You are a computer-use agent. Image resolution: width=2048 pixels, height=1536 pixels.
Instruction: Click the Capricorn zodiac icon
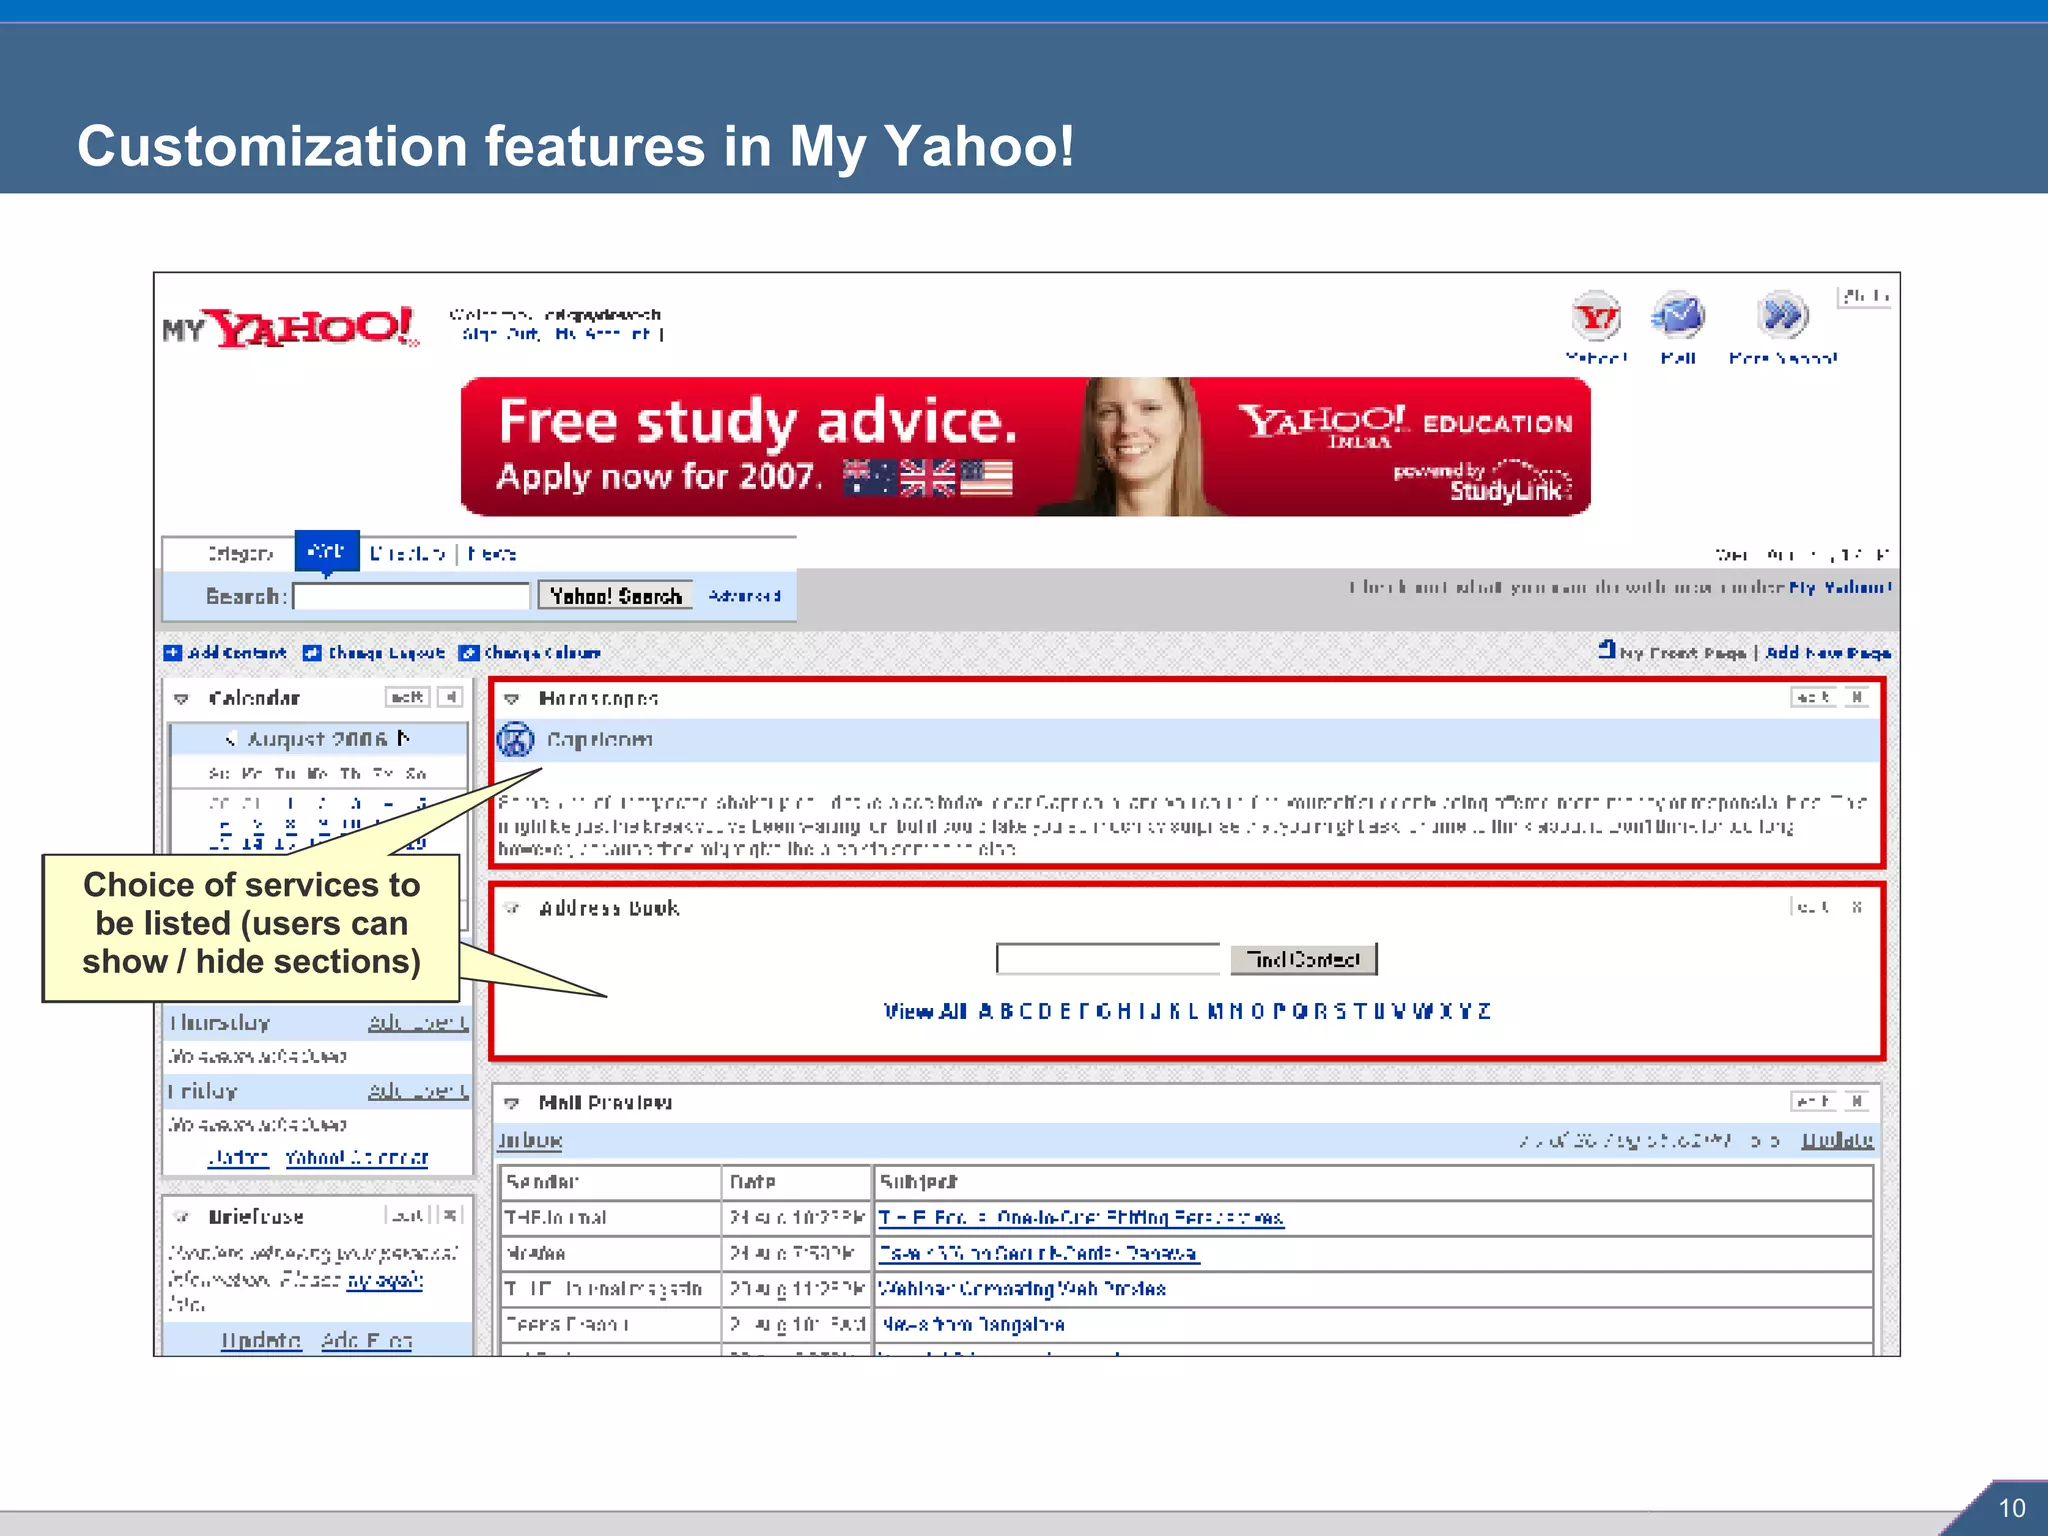(516, 740)
